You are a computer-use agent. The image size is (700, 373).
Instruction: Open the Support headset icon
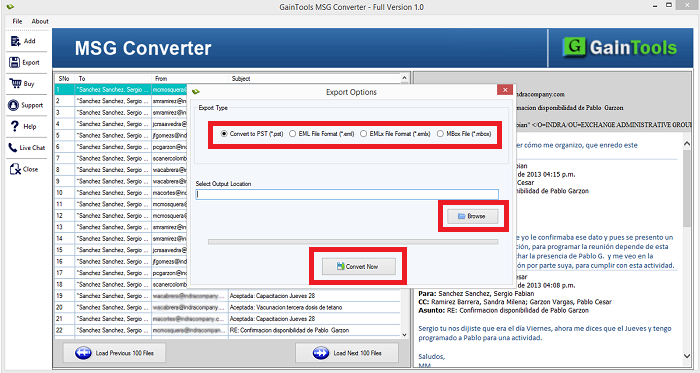(x=14, y=105)
